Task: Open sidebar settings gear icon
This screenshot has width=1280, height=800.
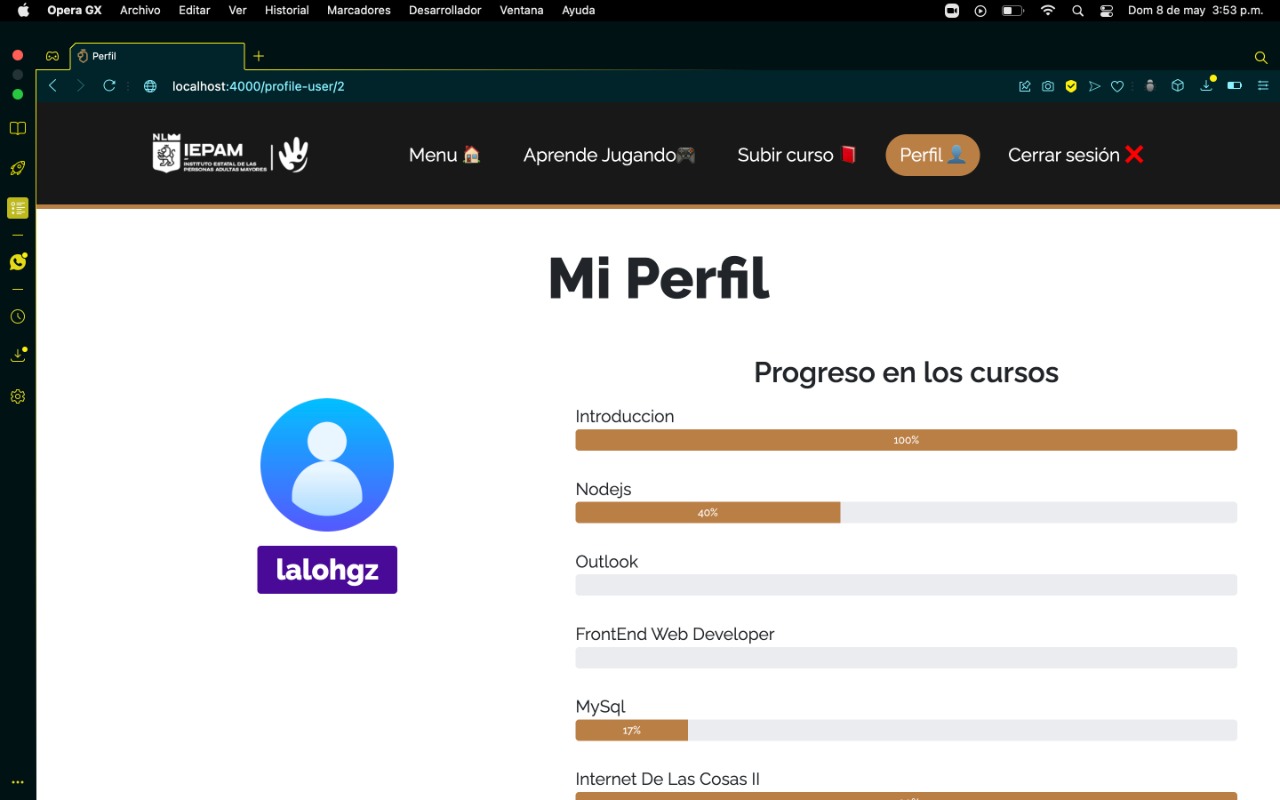Action: point(17,397)
